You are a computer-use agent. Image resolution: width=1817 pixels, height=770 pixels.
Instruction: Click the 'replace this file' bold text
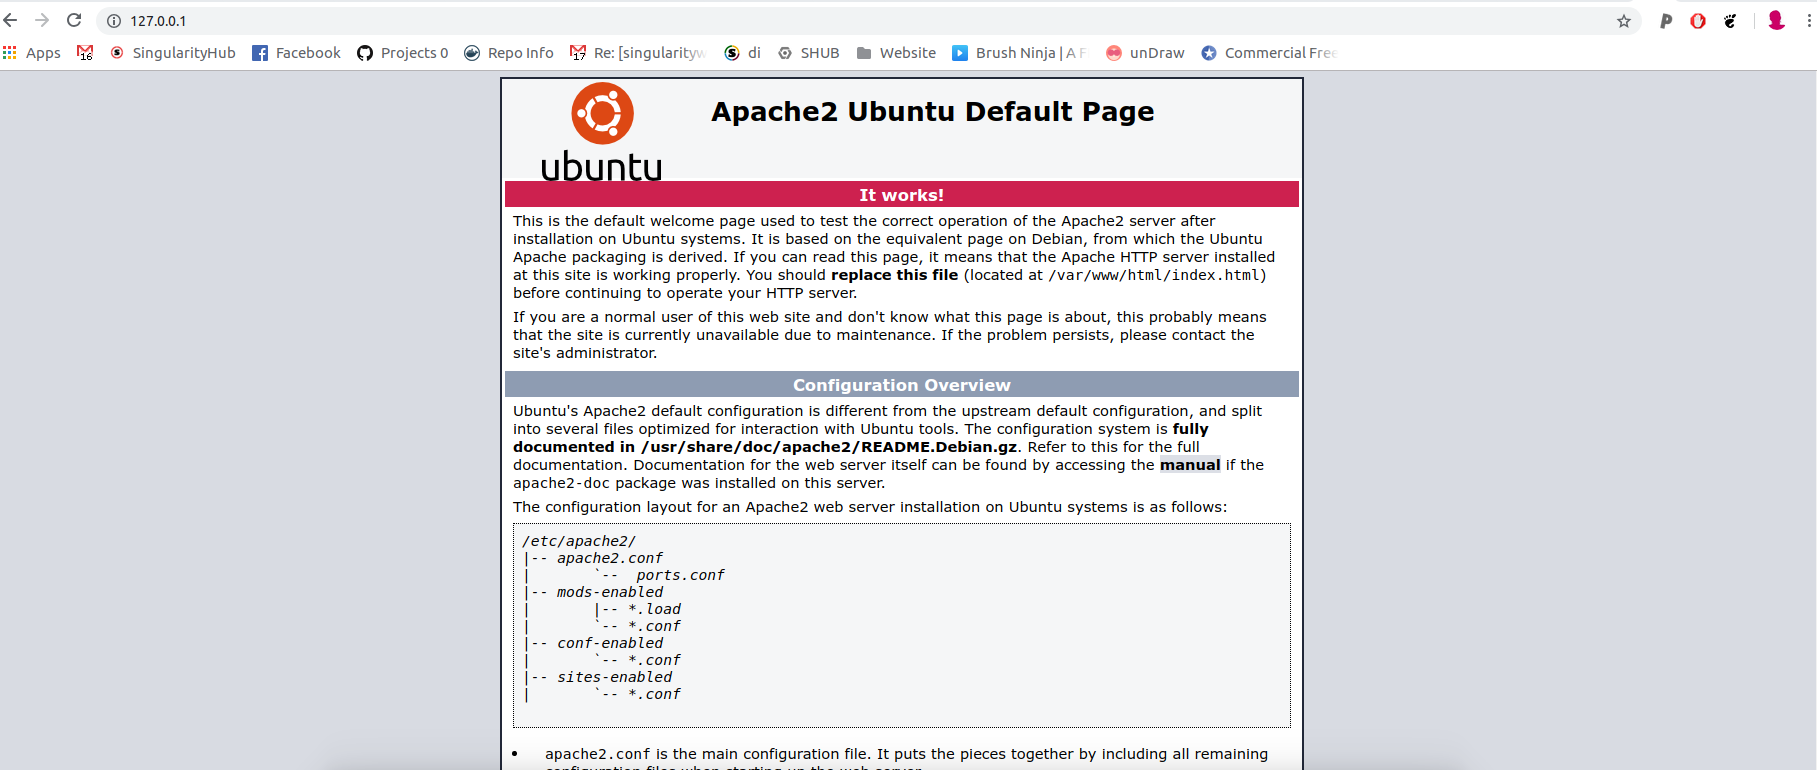[895, 275]
